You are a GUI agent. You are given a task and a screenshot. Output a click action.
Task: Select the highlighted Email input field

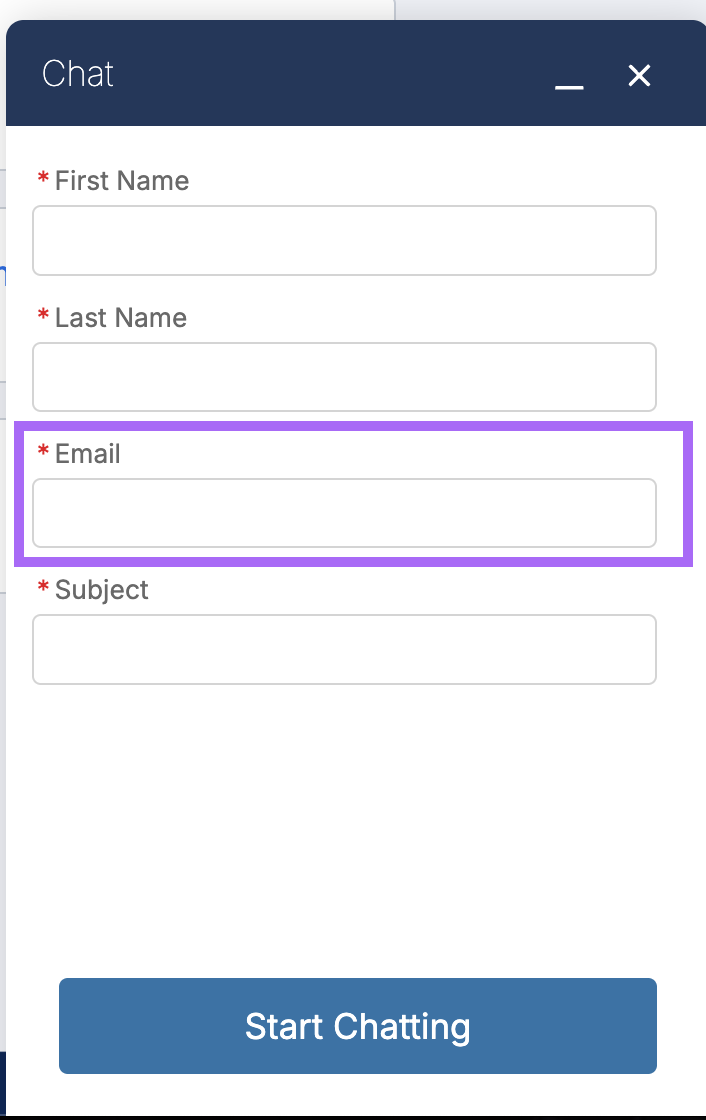344,513
